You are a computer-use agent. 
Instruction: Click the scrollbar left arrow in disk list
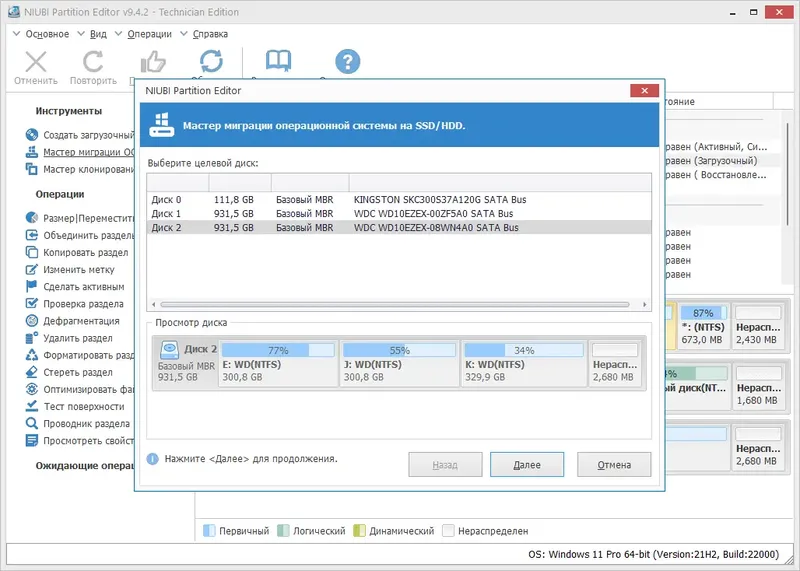point(154,305)
